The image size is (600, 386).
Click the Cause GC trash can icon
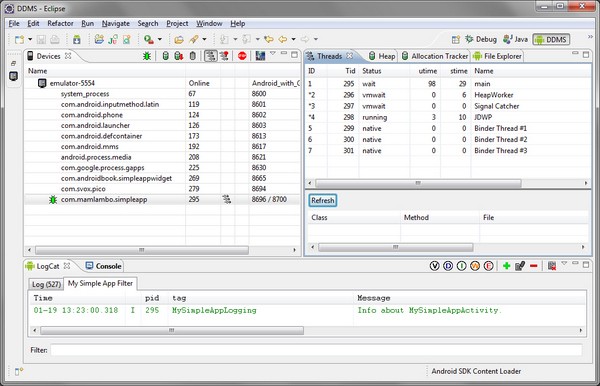(193, 56)
